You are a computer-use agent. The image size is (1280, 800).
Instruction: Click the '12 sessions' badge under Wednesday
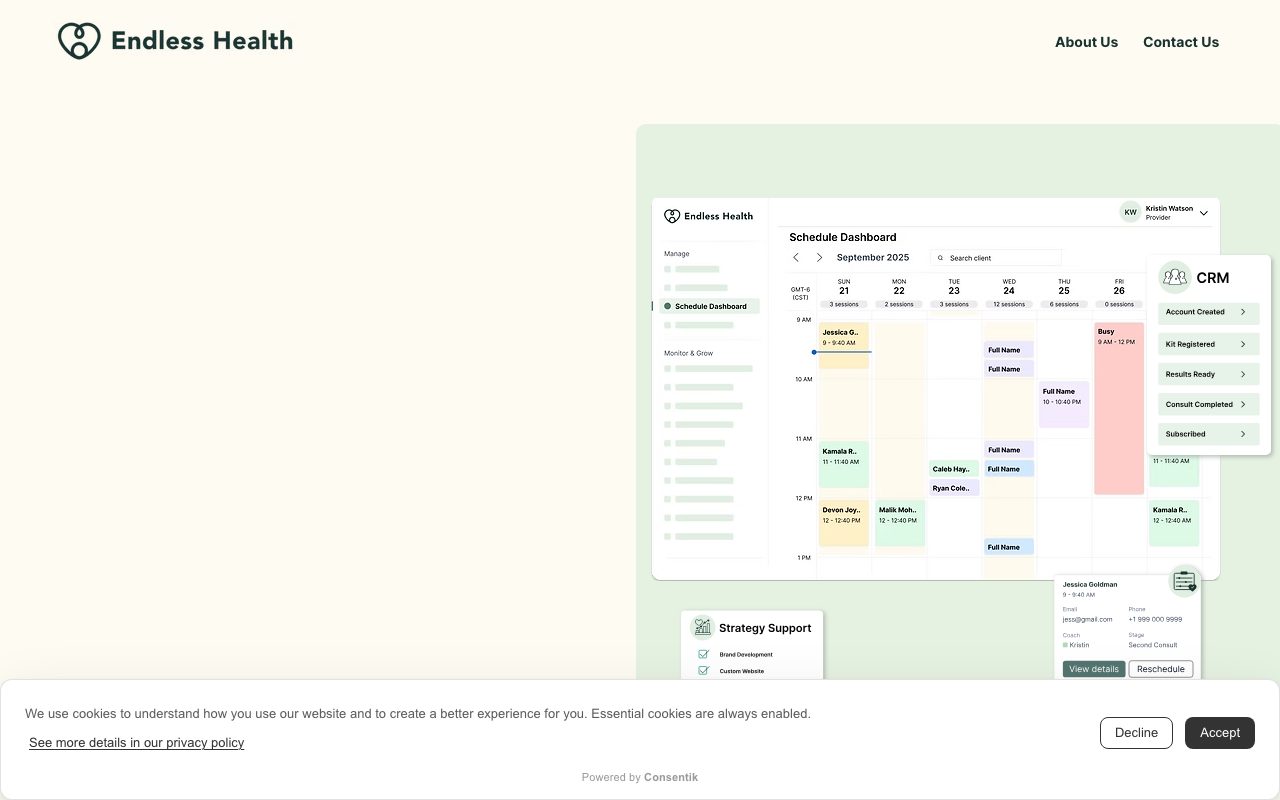[1009, 304]
